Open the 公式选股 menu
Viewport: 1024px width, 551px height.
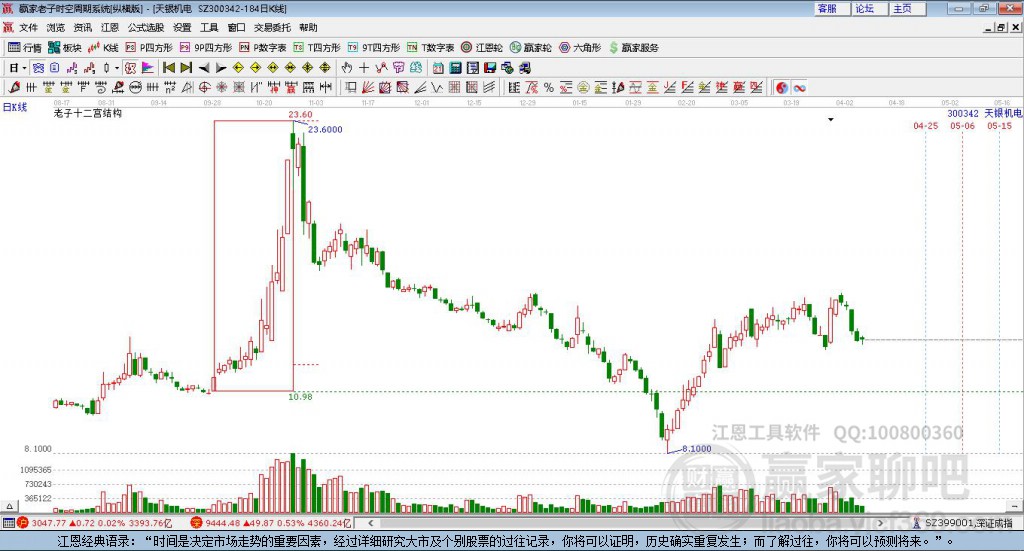pyautogui.click(x=146, y=27)
